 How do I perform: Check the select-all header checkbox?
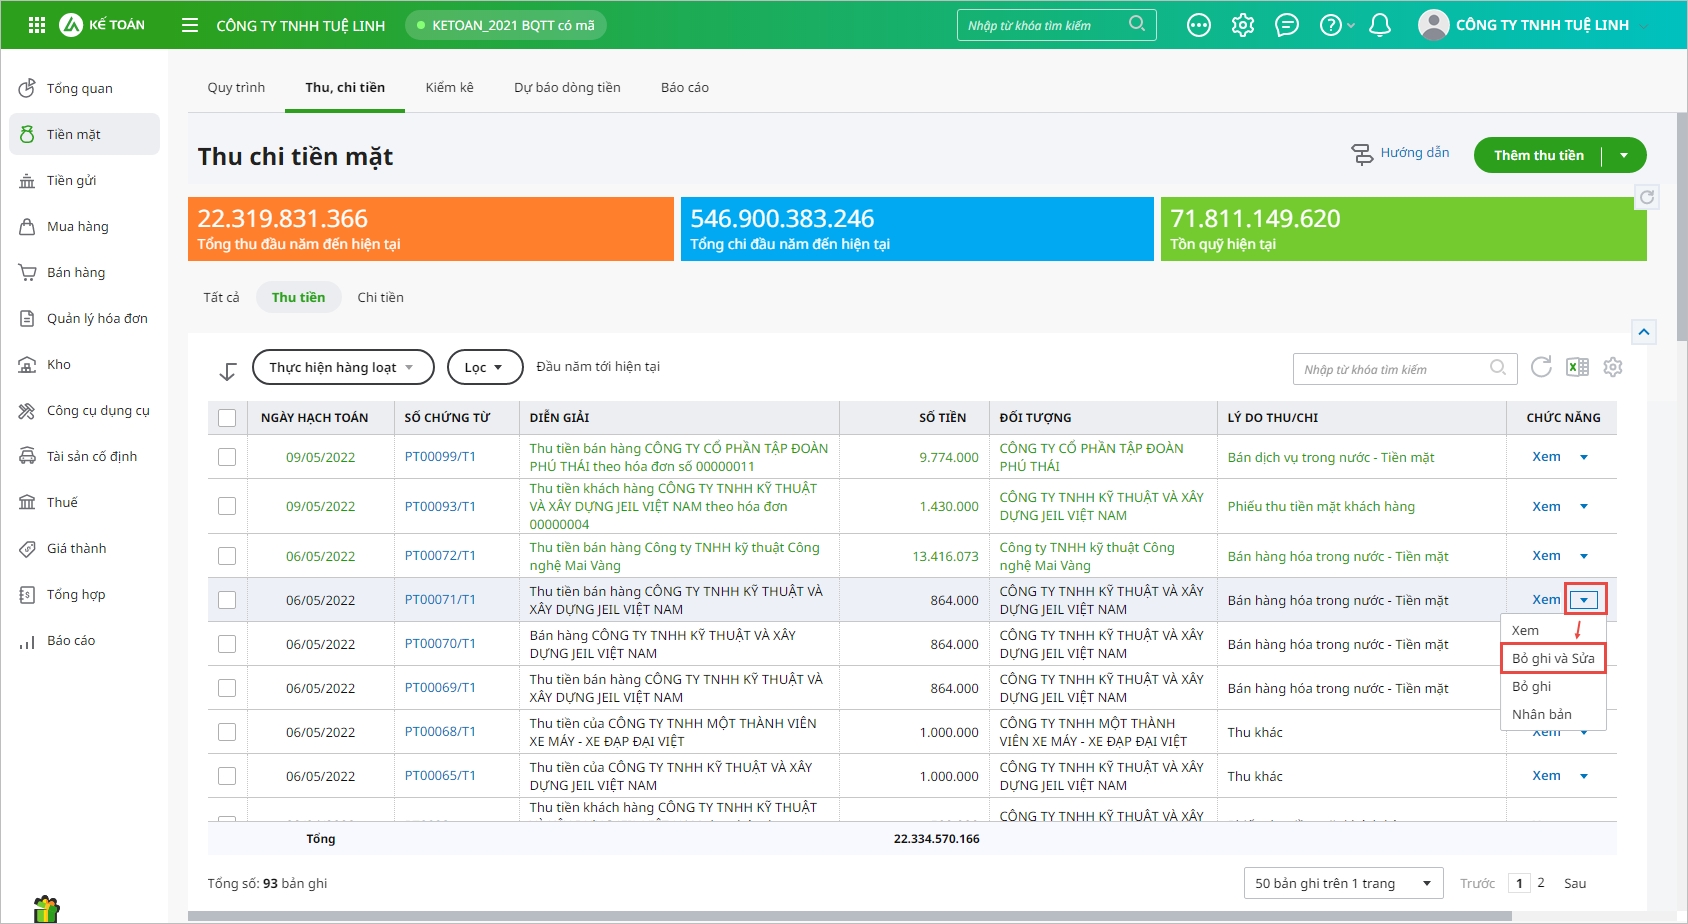[x=227, y=418]
